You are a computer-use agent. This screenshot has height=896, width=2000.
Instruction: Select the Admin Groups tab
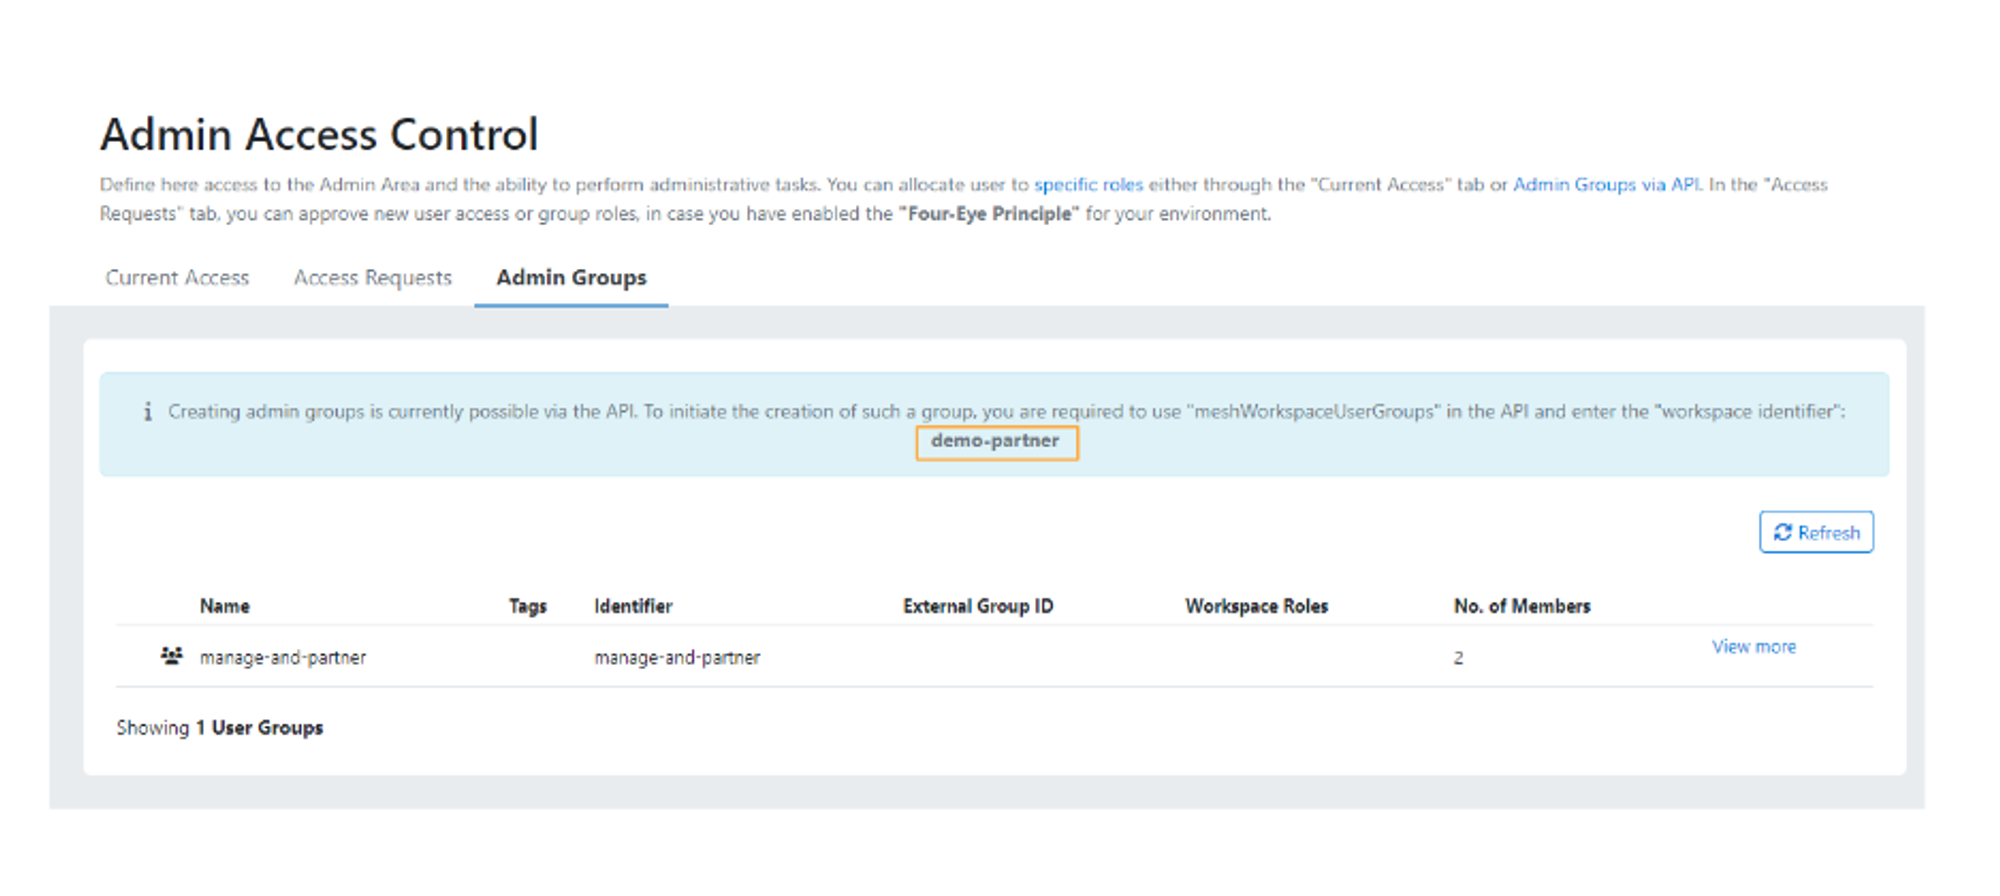pos(571,278)
